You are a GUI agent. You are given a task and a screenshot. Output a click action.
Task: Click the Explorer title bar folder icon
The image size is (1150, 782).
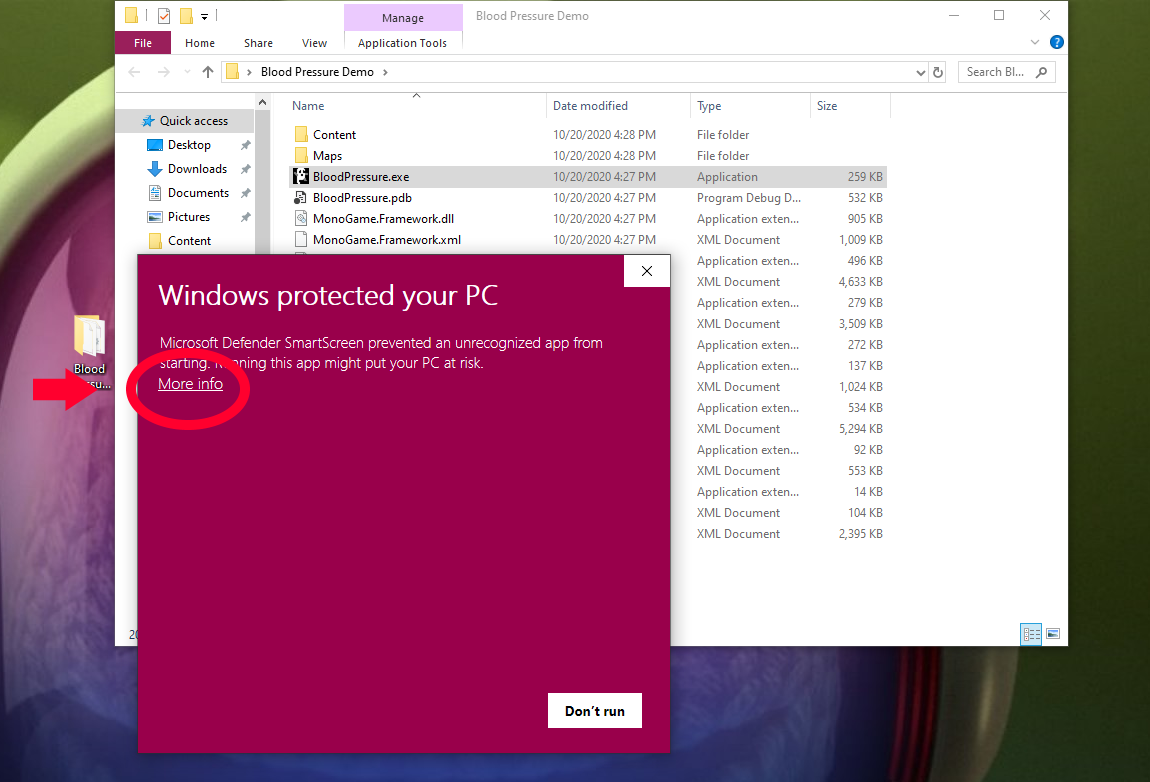tap(131, 15)
